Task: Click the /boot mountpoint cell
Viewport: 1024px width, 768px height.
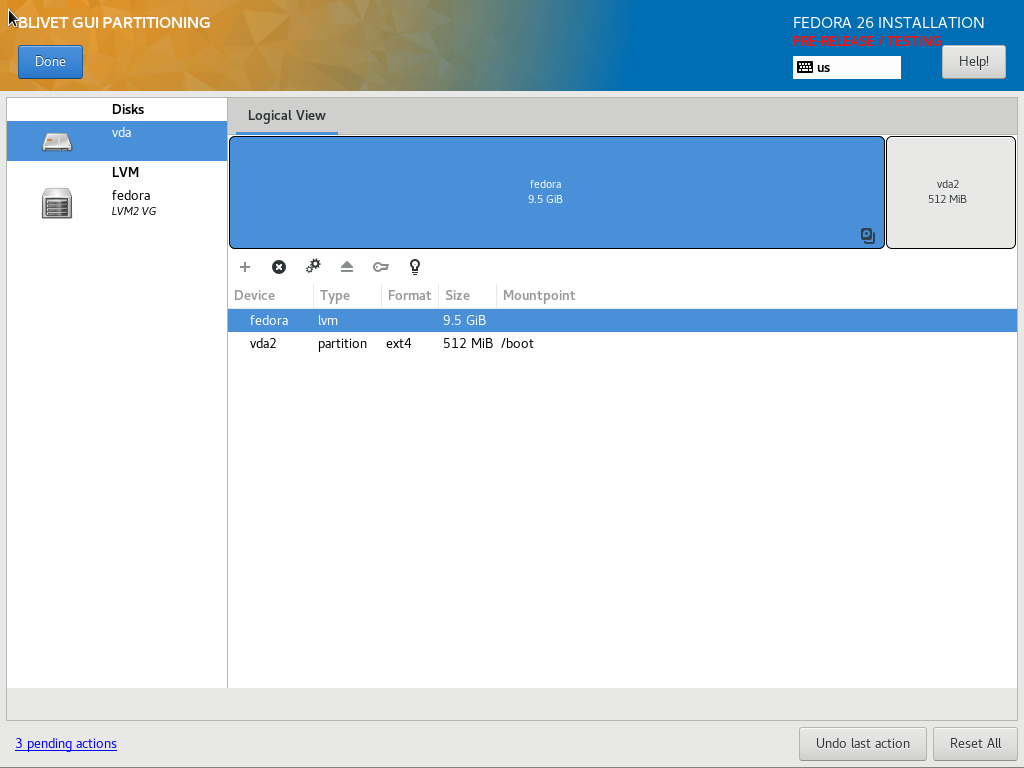Action: coord(517,344)
